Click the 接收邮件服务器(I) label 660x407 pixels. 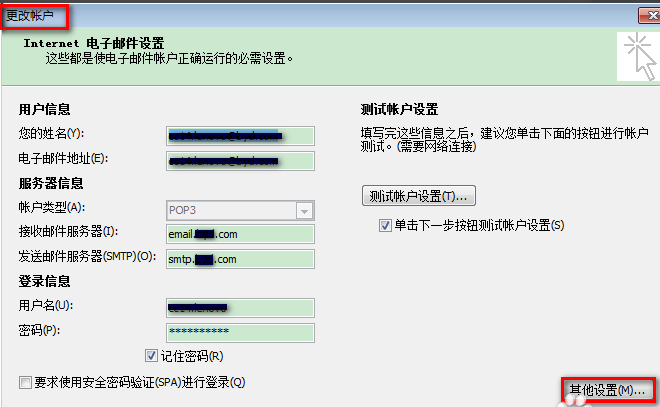coord(68,234)
